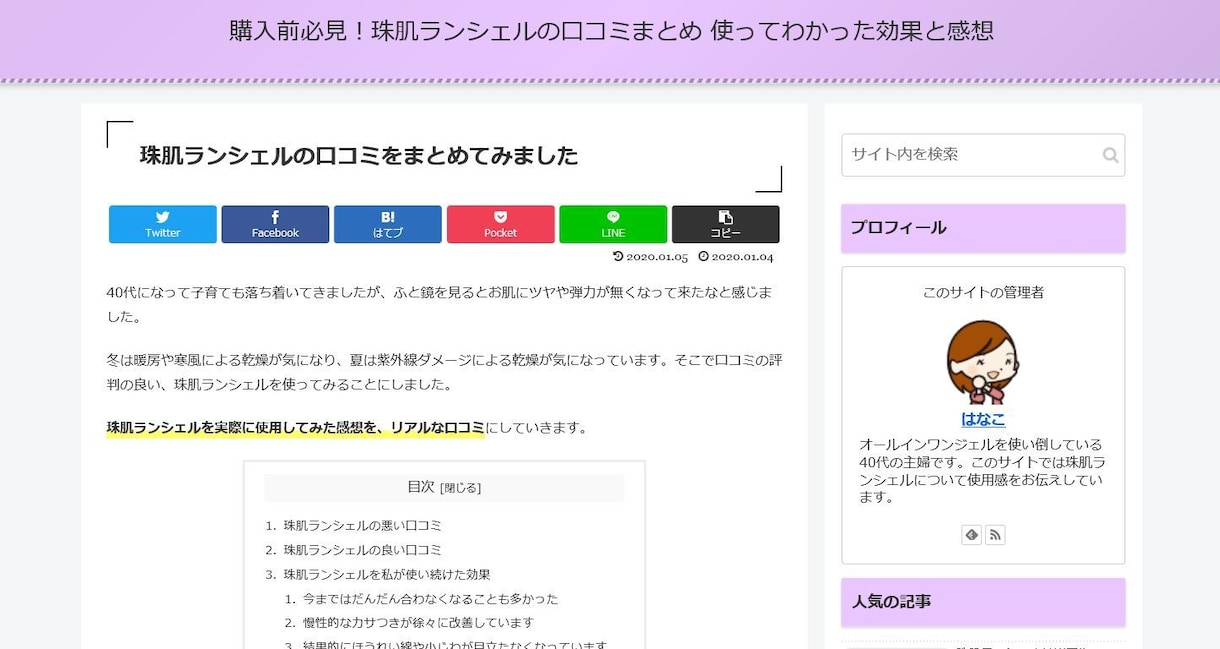Viewport: 1220px width, 649px height.
Task: Click the search magnifier icon
Action: [x=1110, y=155]
